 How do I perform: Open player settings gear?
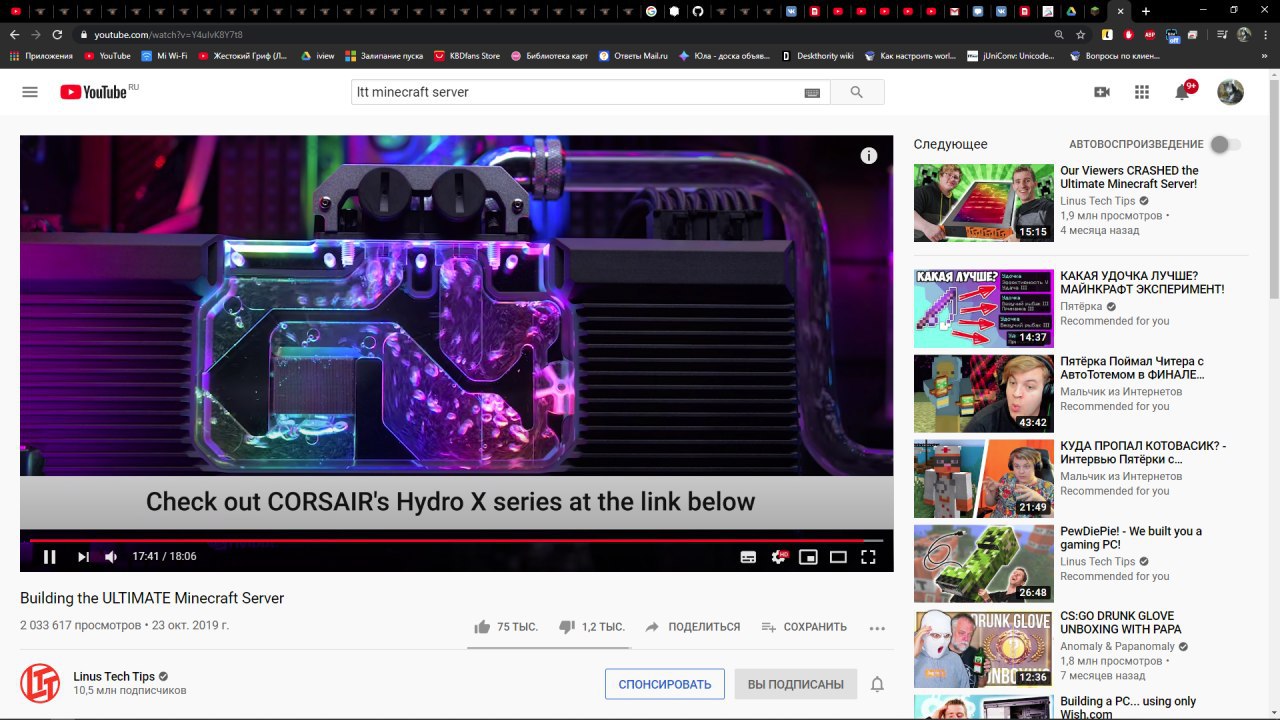tap(778, 557)
